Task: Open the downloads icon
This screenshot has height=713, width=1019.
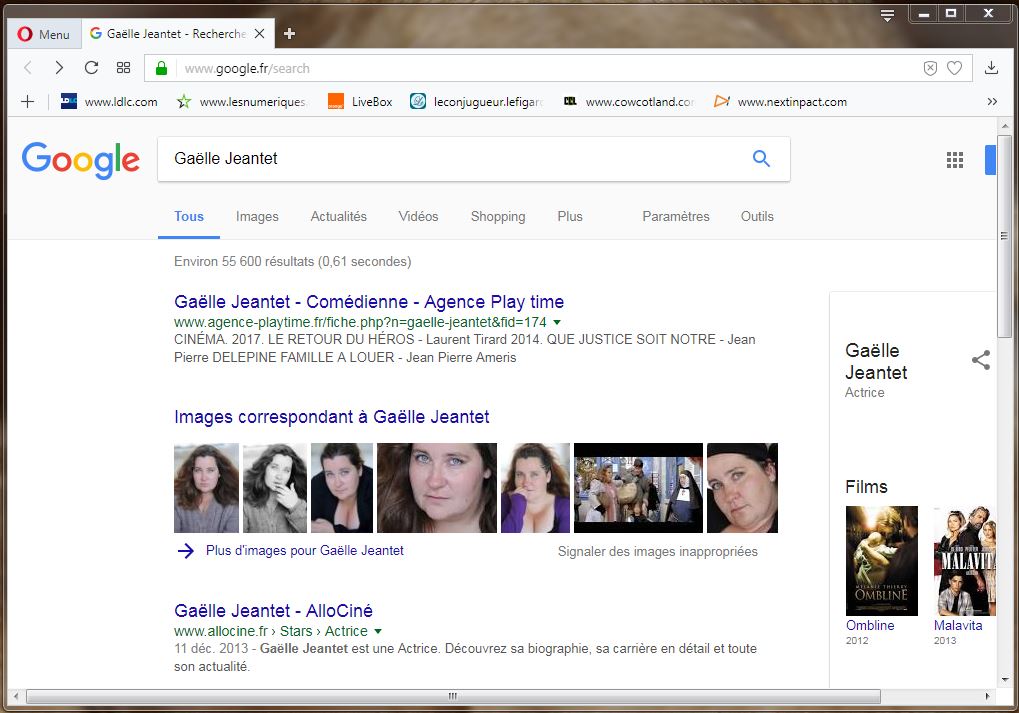Action: click(991, 68)
